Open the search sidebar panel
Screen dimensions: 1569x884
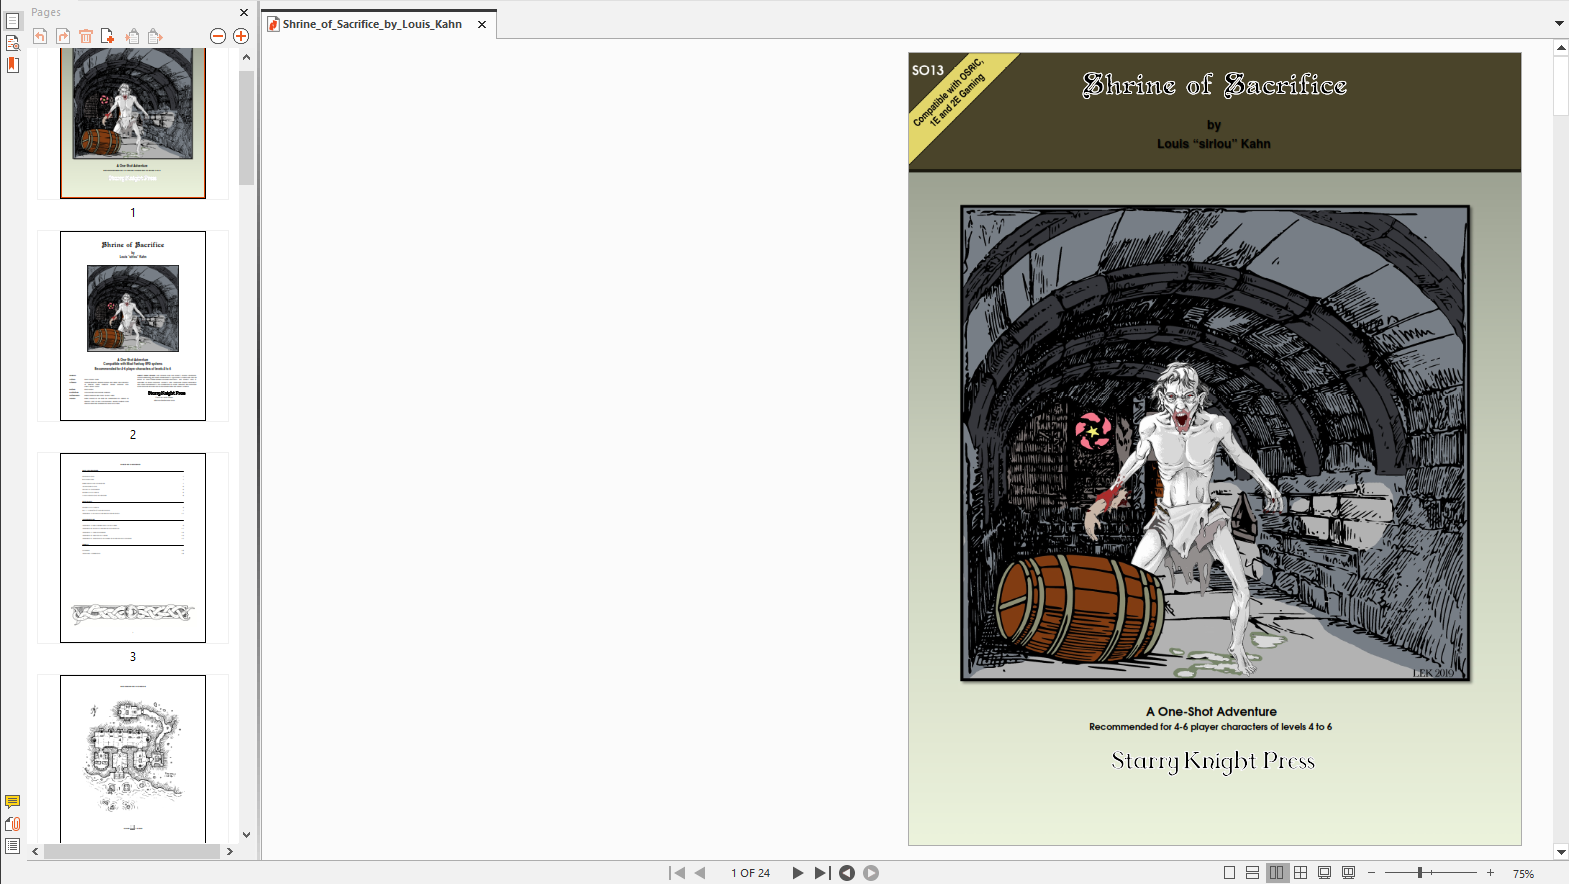tap(13, 43)
